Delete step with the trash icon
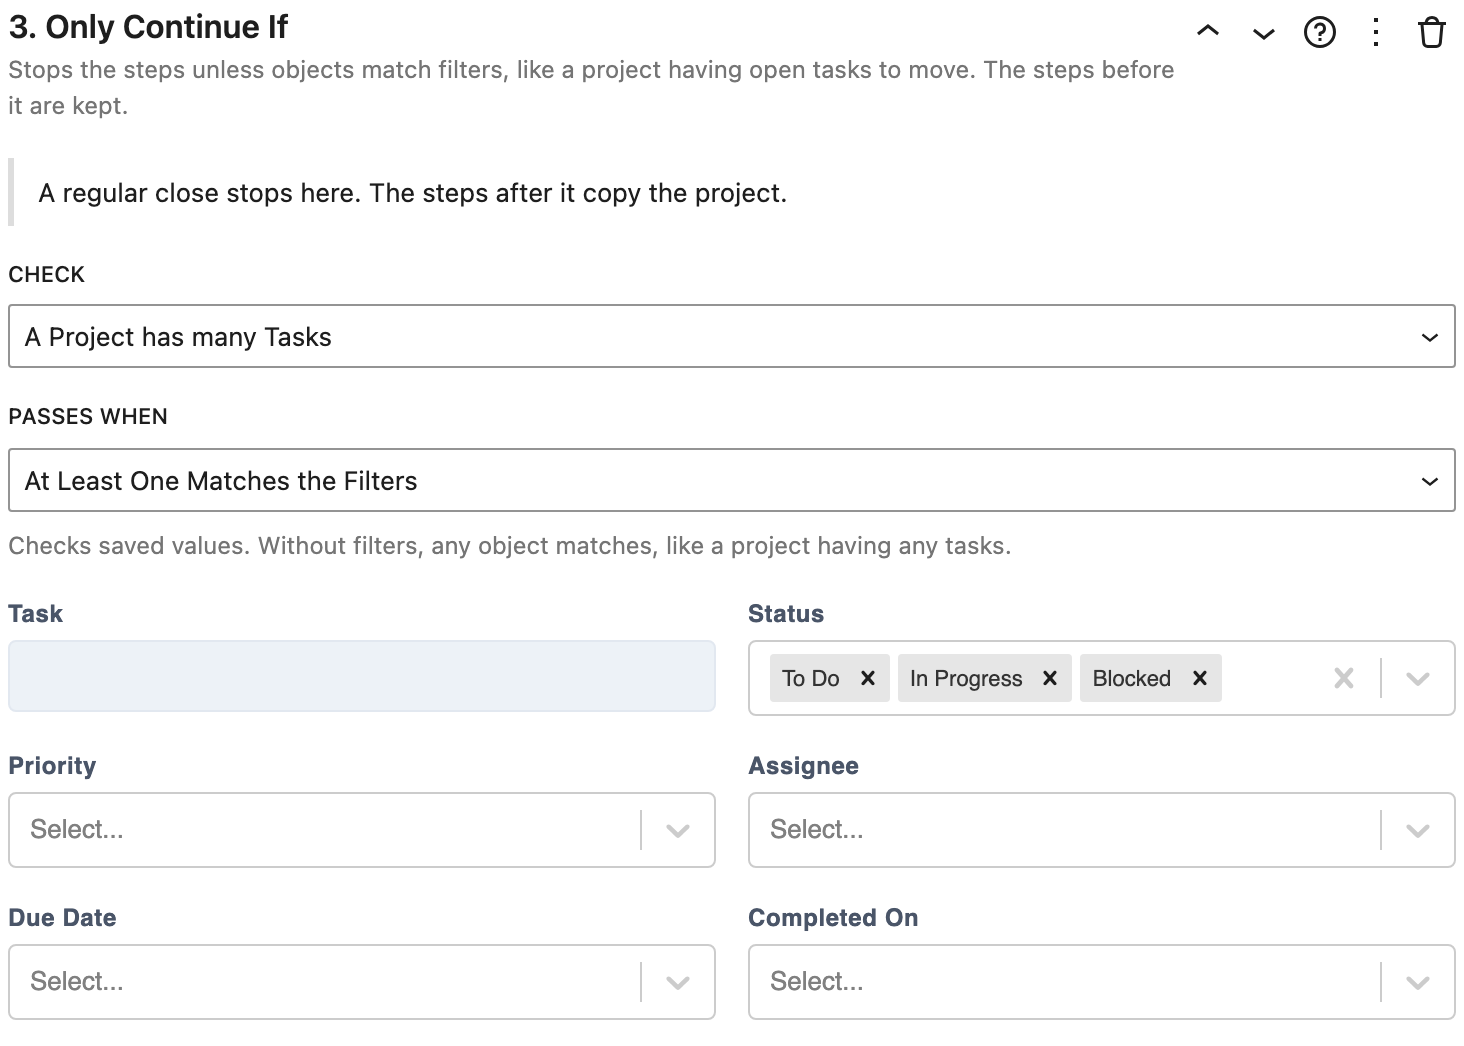 [1432, 33]
